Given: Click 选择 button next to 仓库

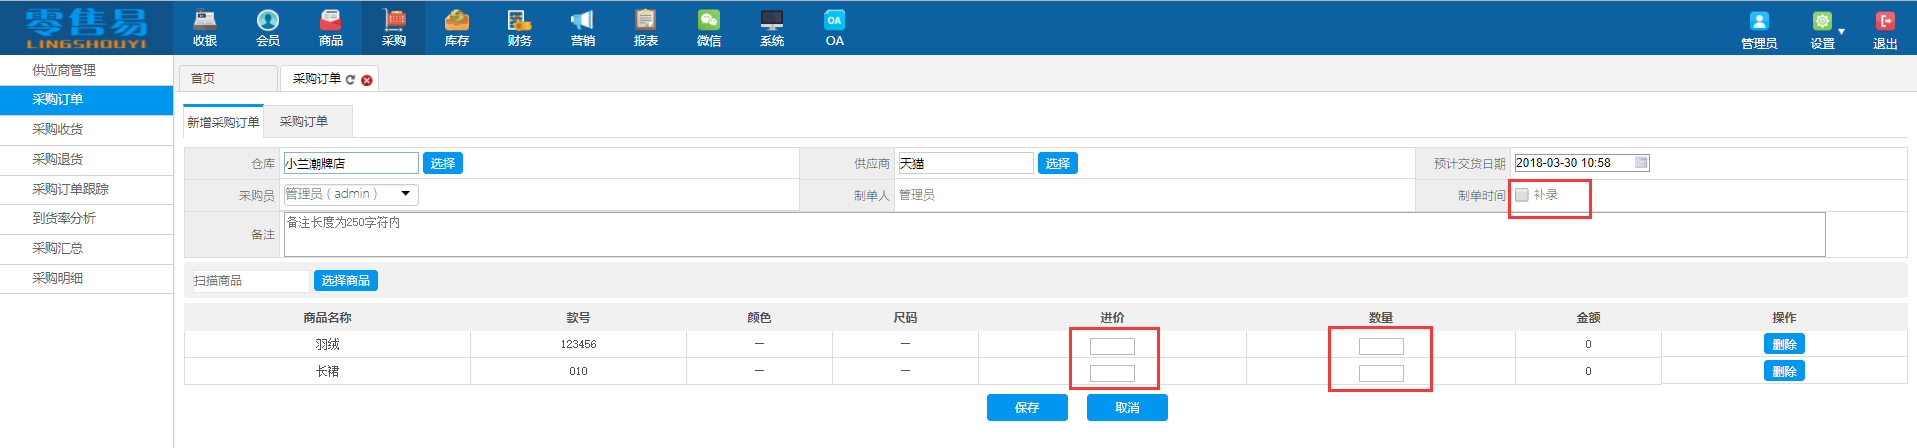Looking at the screenshot, I should click(443, 163).
